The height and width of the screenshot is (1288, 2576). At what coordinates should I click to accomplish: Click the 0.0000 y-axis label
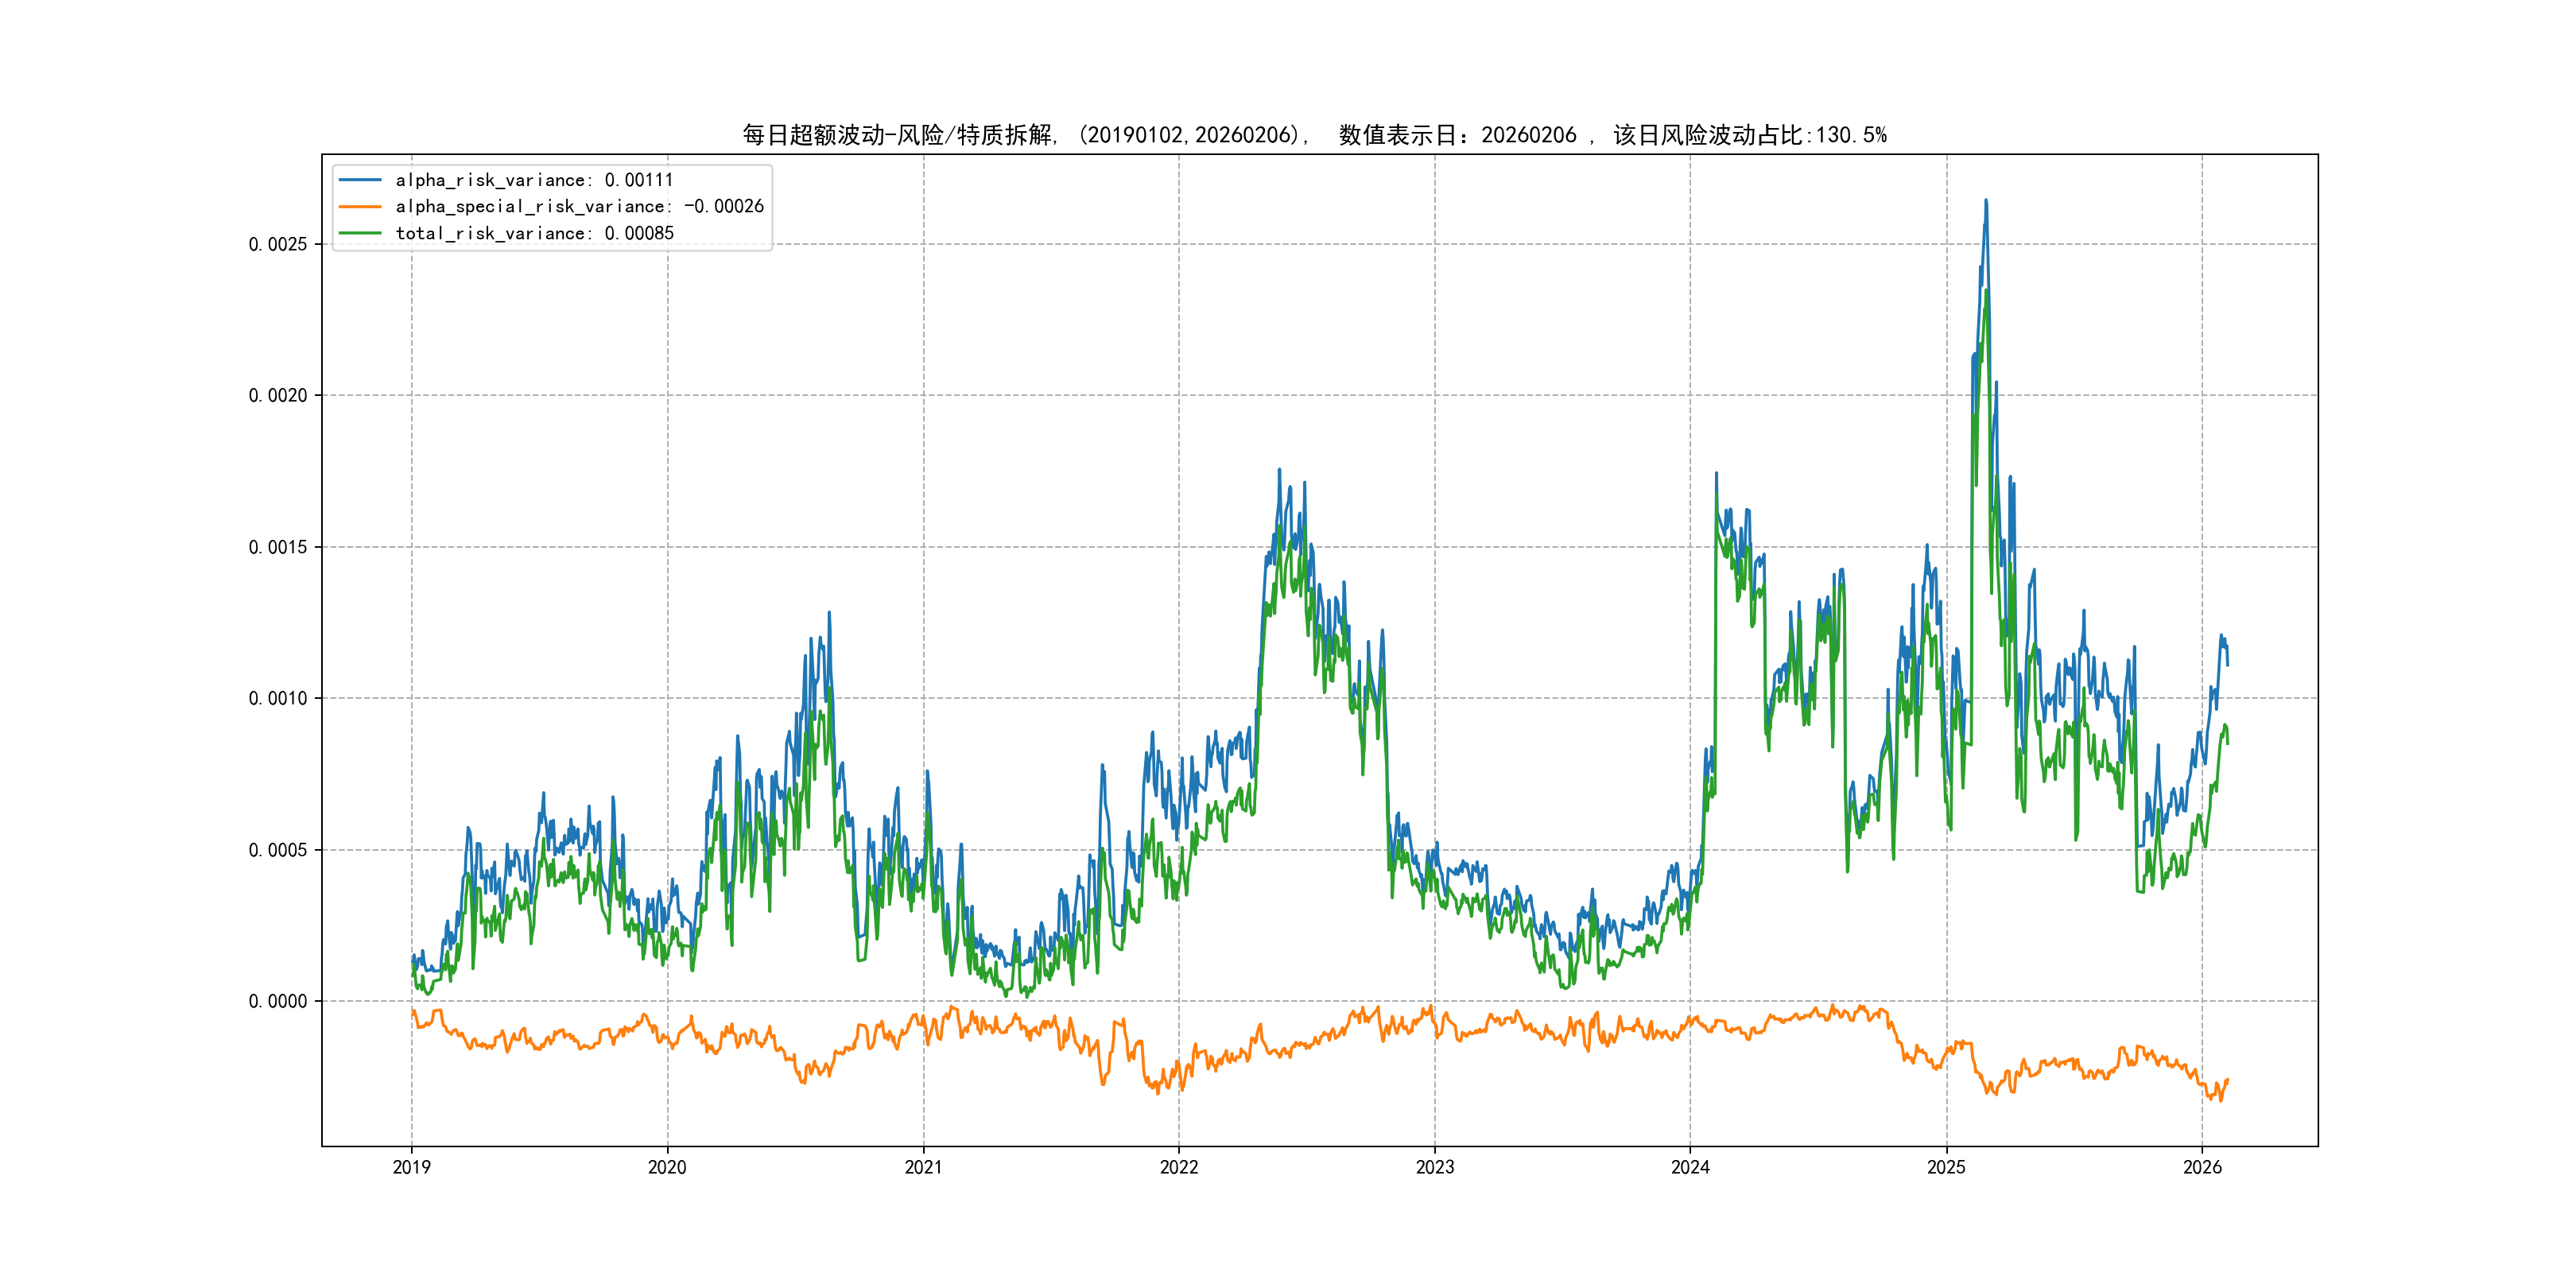(278, 1001)
